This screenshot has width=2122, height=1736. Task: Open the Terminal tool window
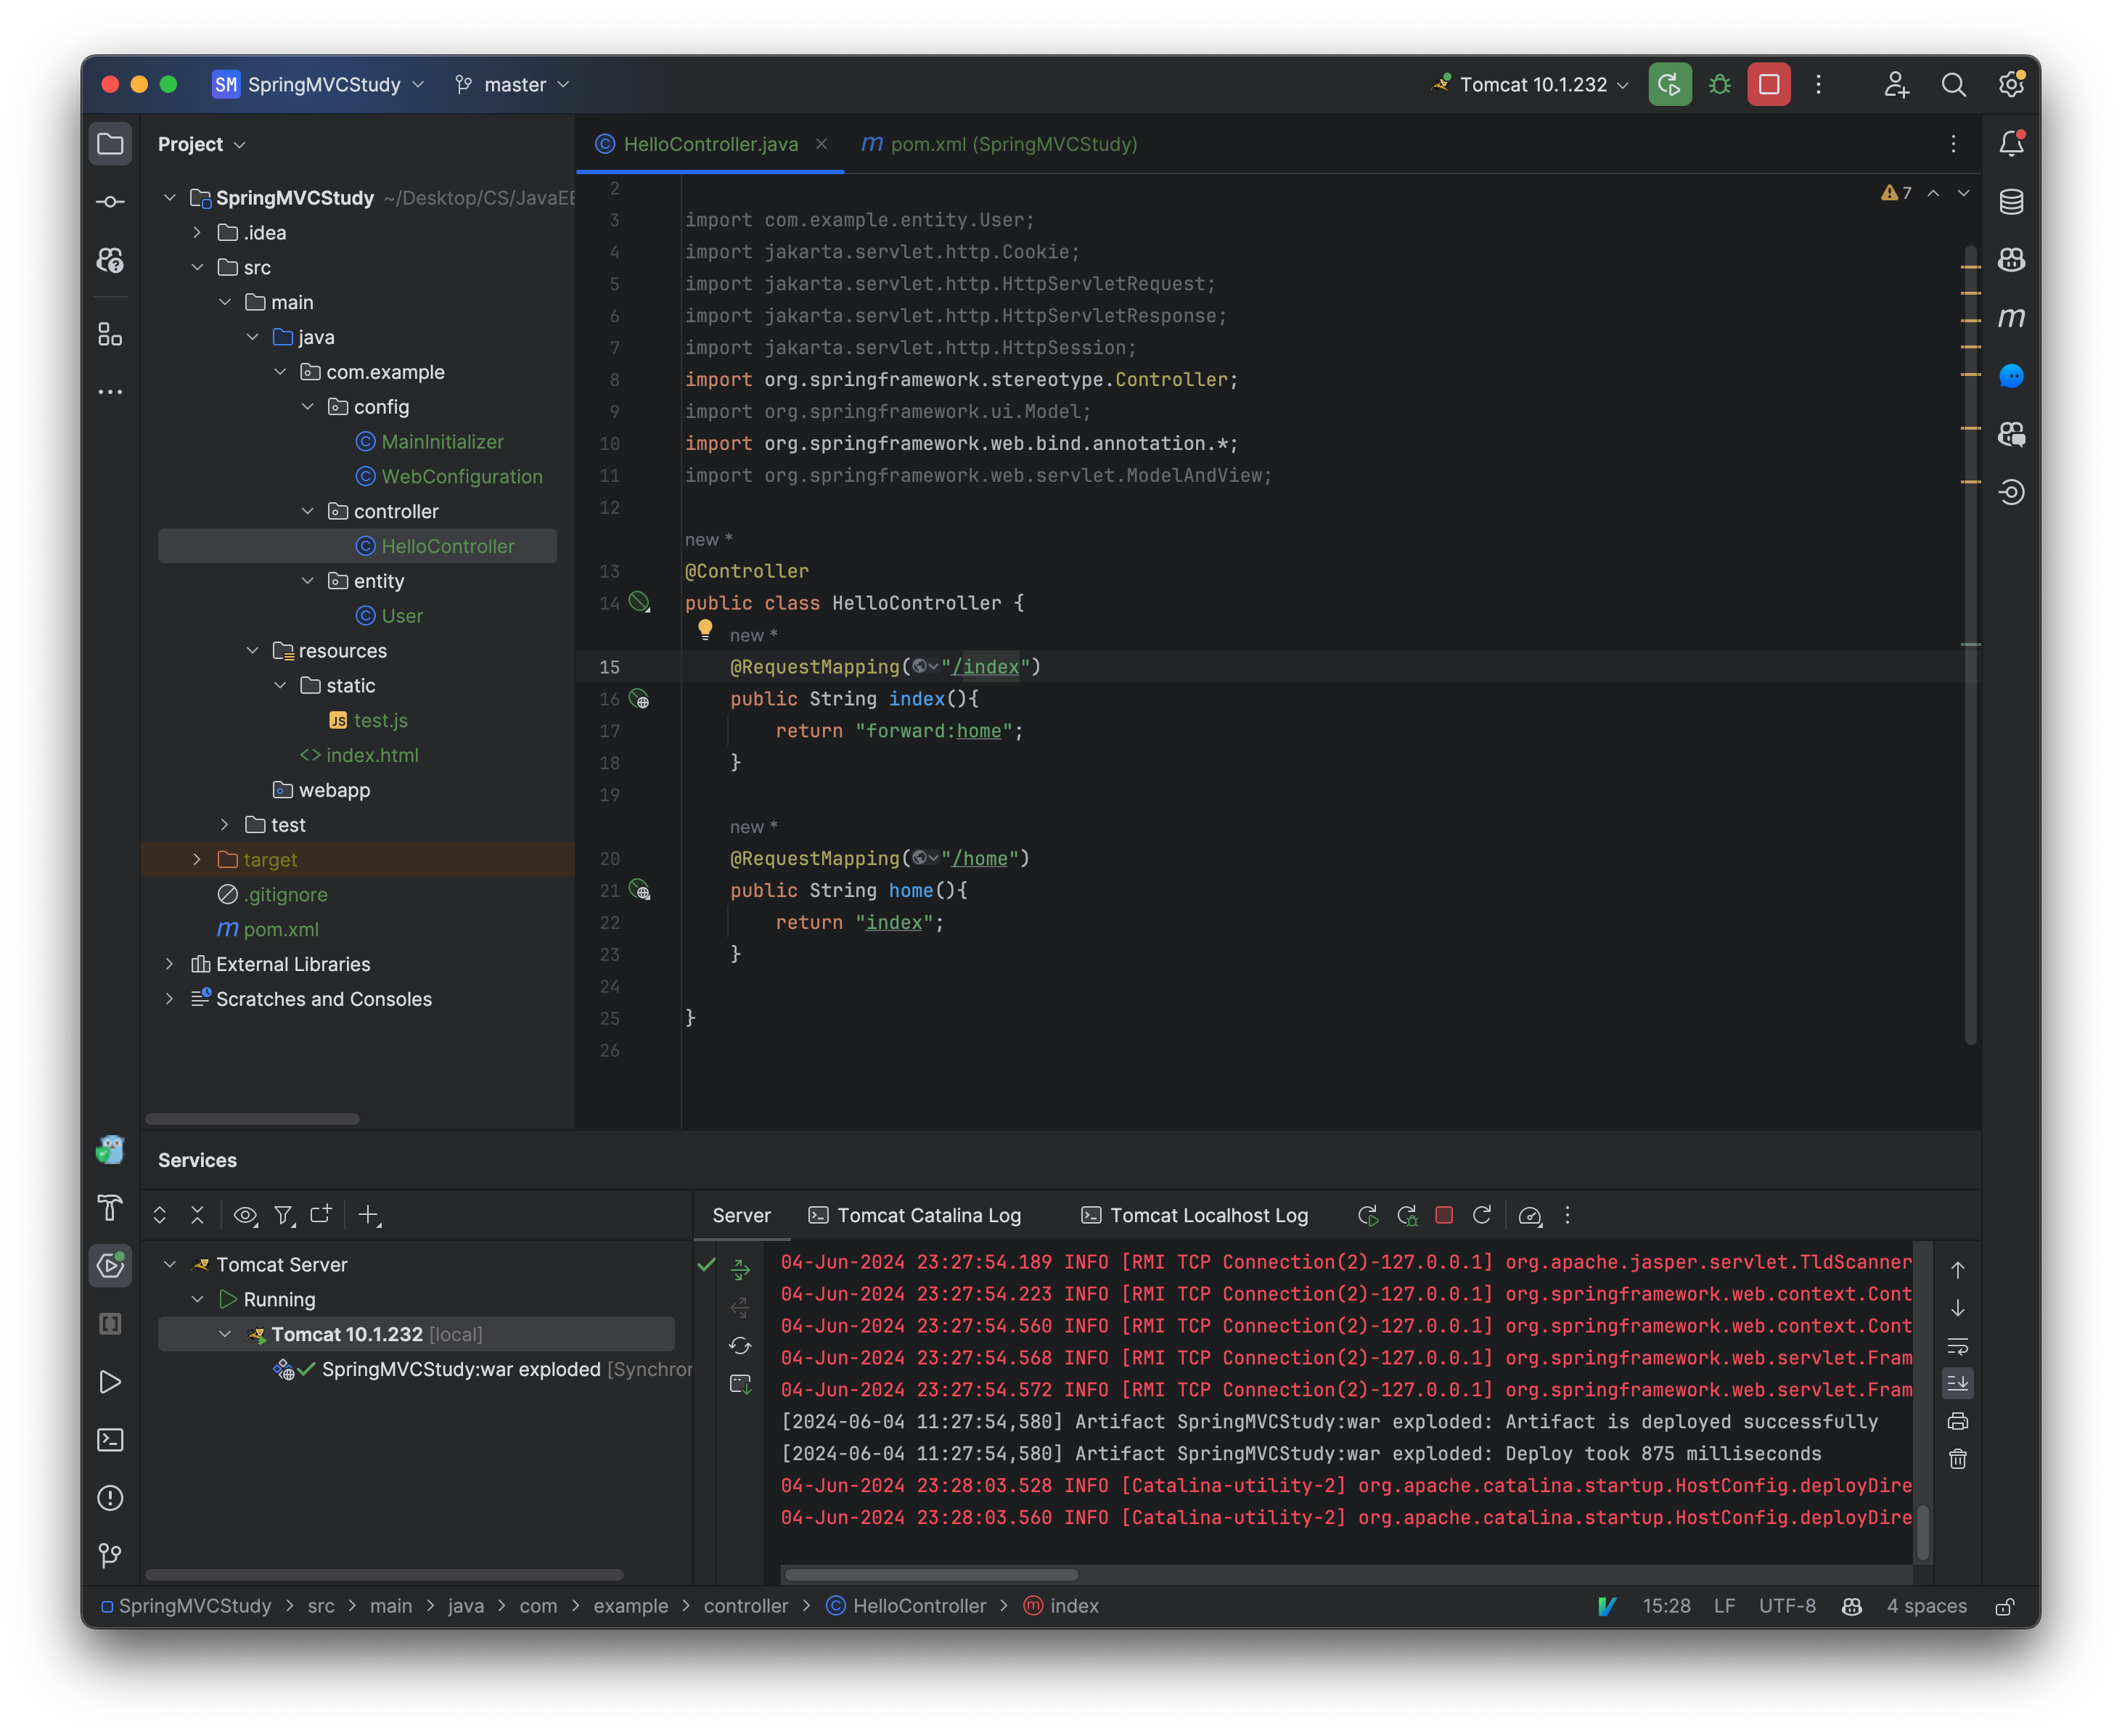110,1440
